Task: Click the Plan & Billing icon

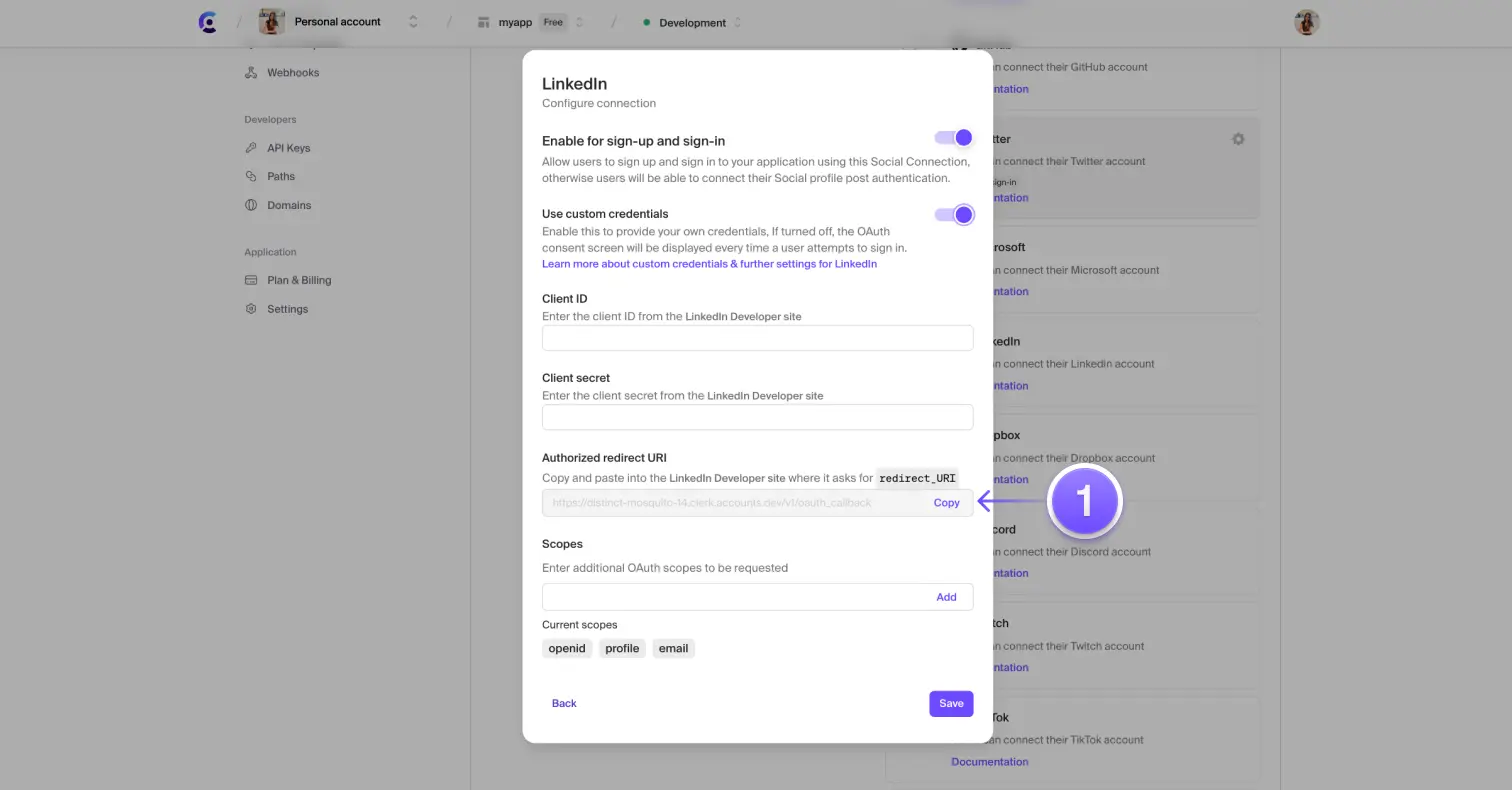Action: click(250, 280)
